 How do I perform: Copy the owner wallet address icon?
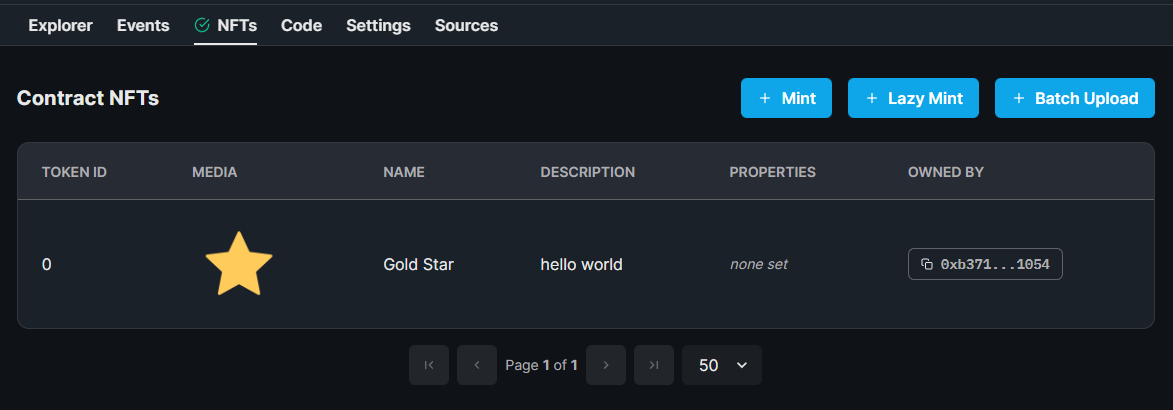click(927, 264)
